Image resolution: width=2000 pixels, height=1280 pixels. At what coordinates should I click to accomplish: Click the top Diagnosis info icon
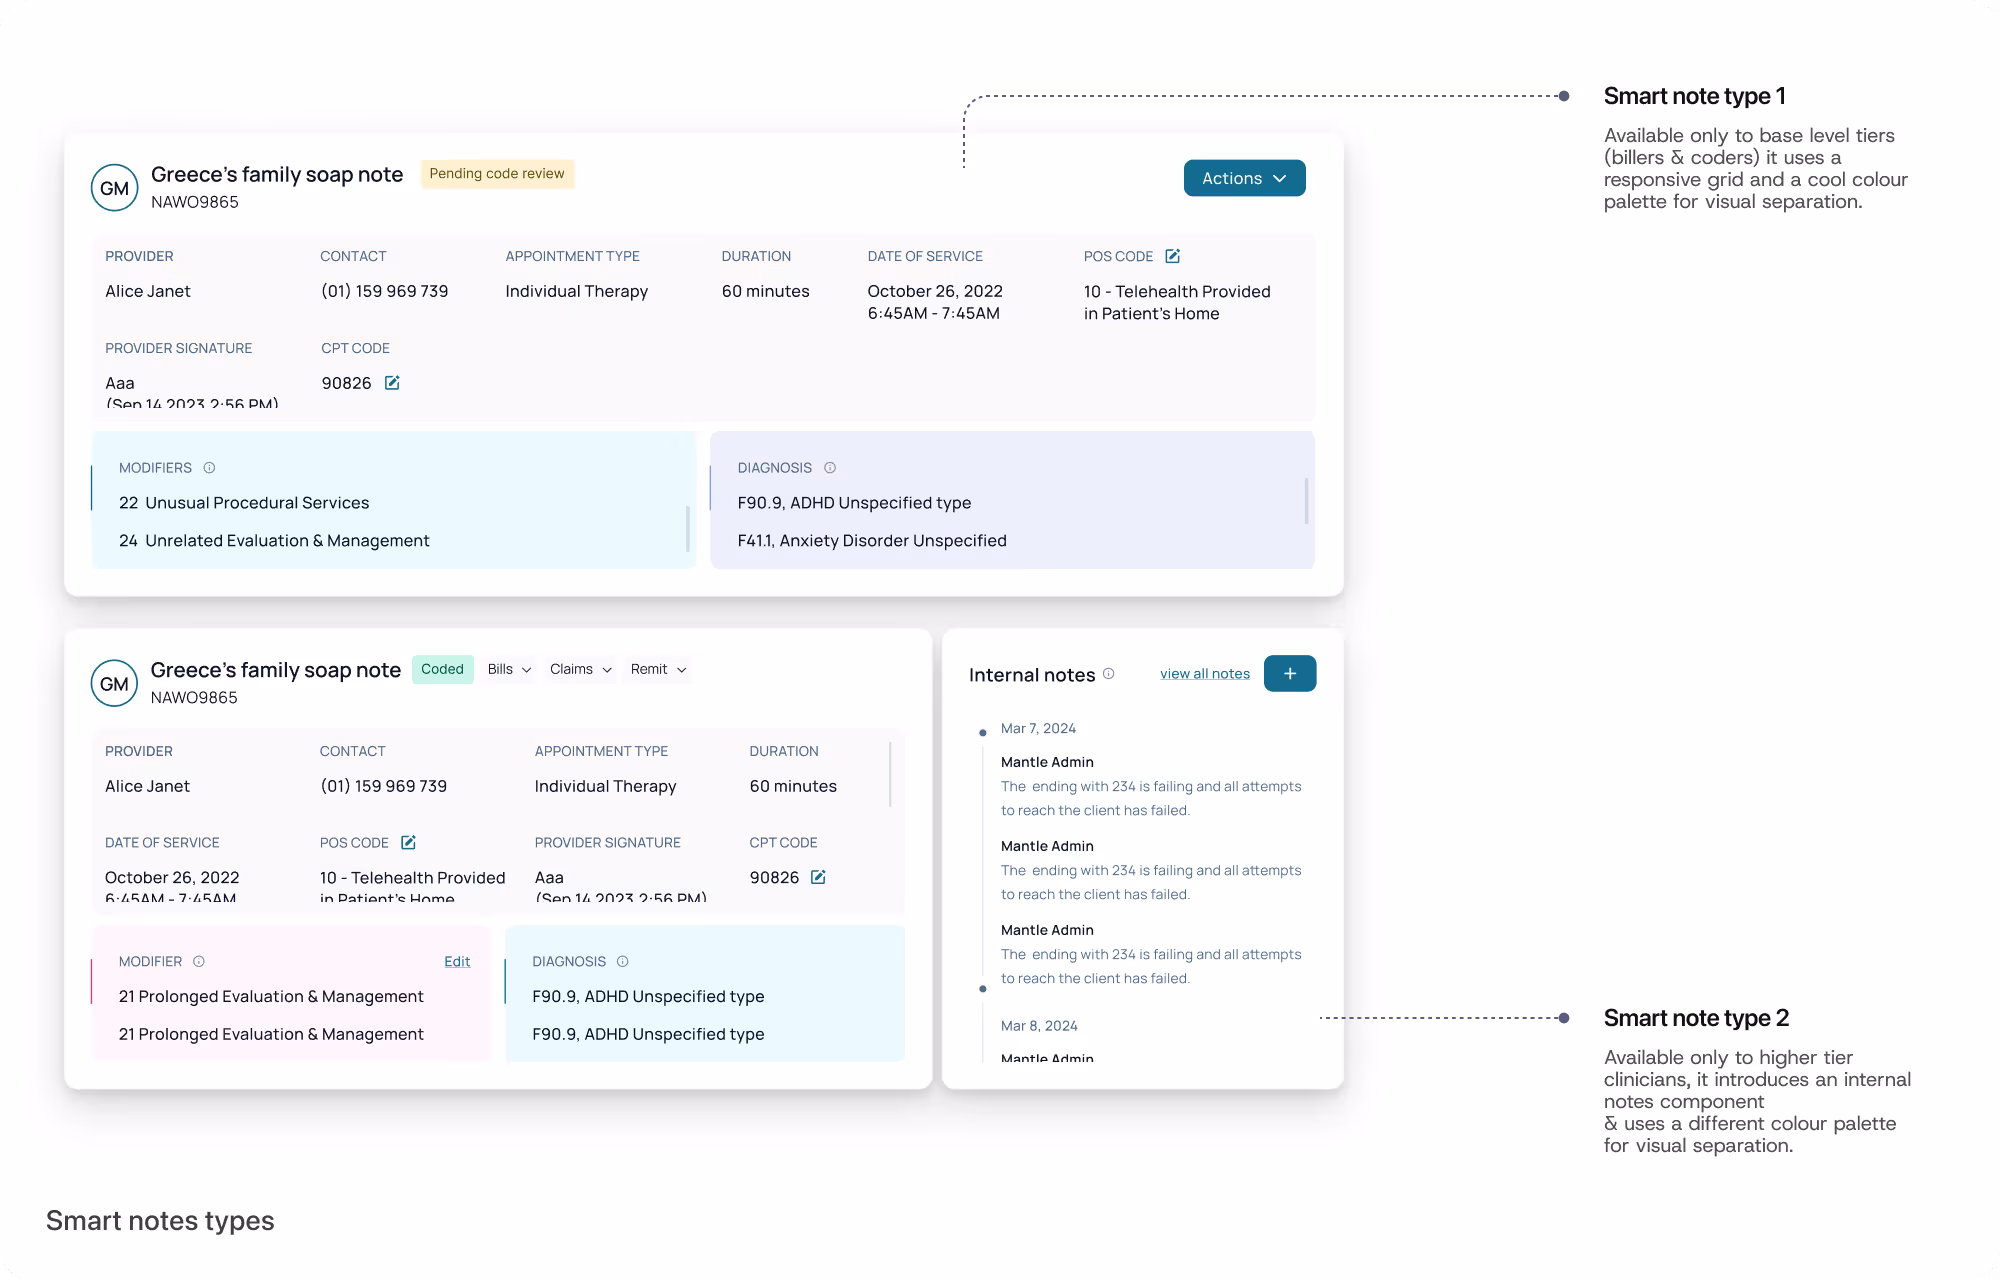point(829,468)
